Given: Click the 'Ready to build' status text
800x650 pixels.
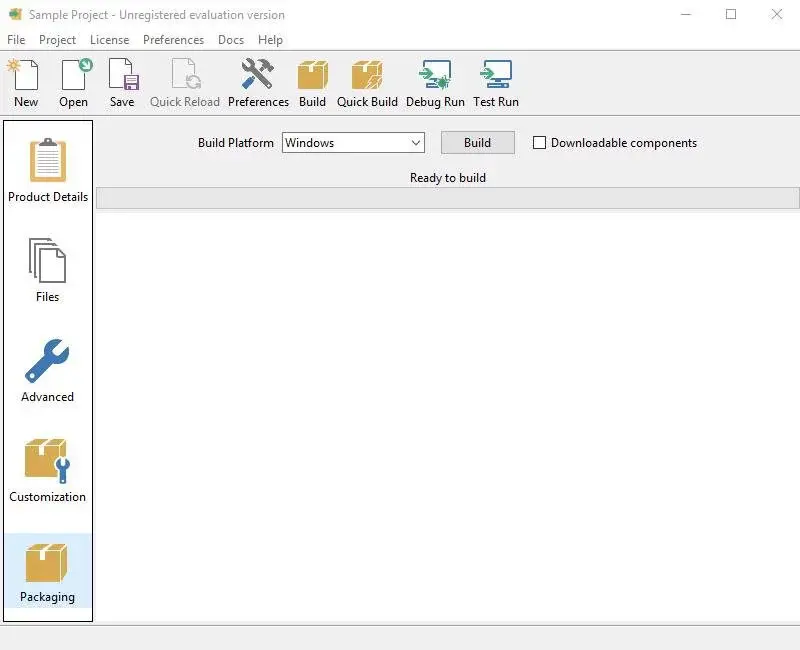Looking at the screenshot, I should click(x=447, y=178).
